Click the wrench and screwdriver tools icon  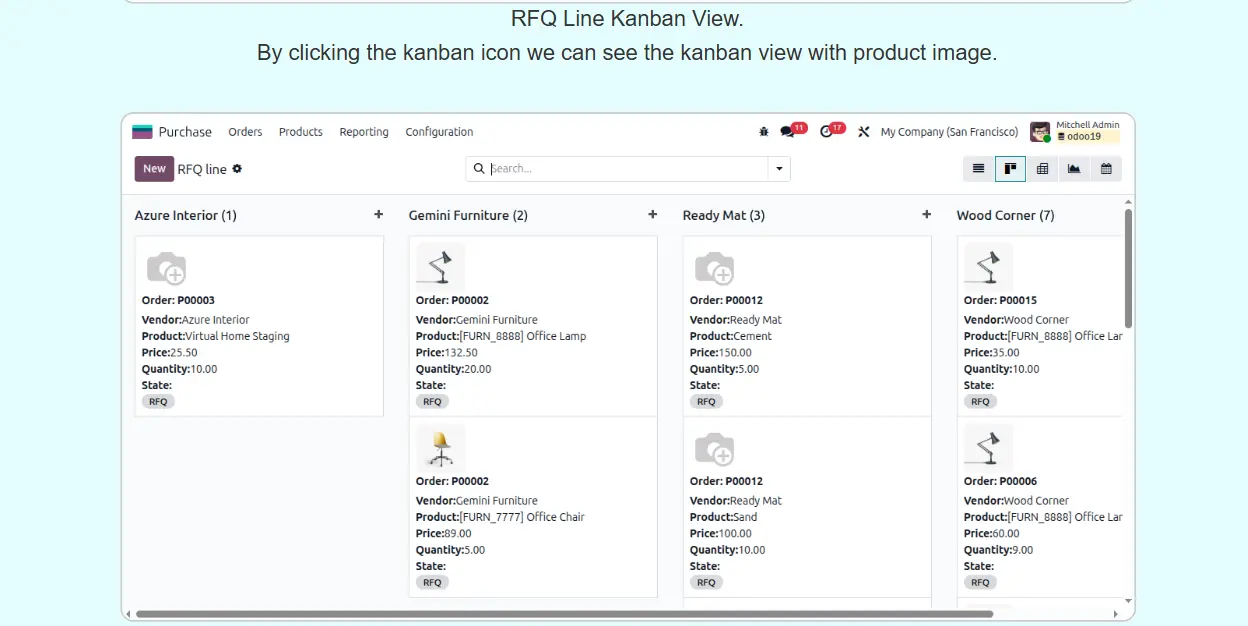click(x=864, y=132)
